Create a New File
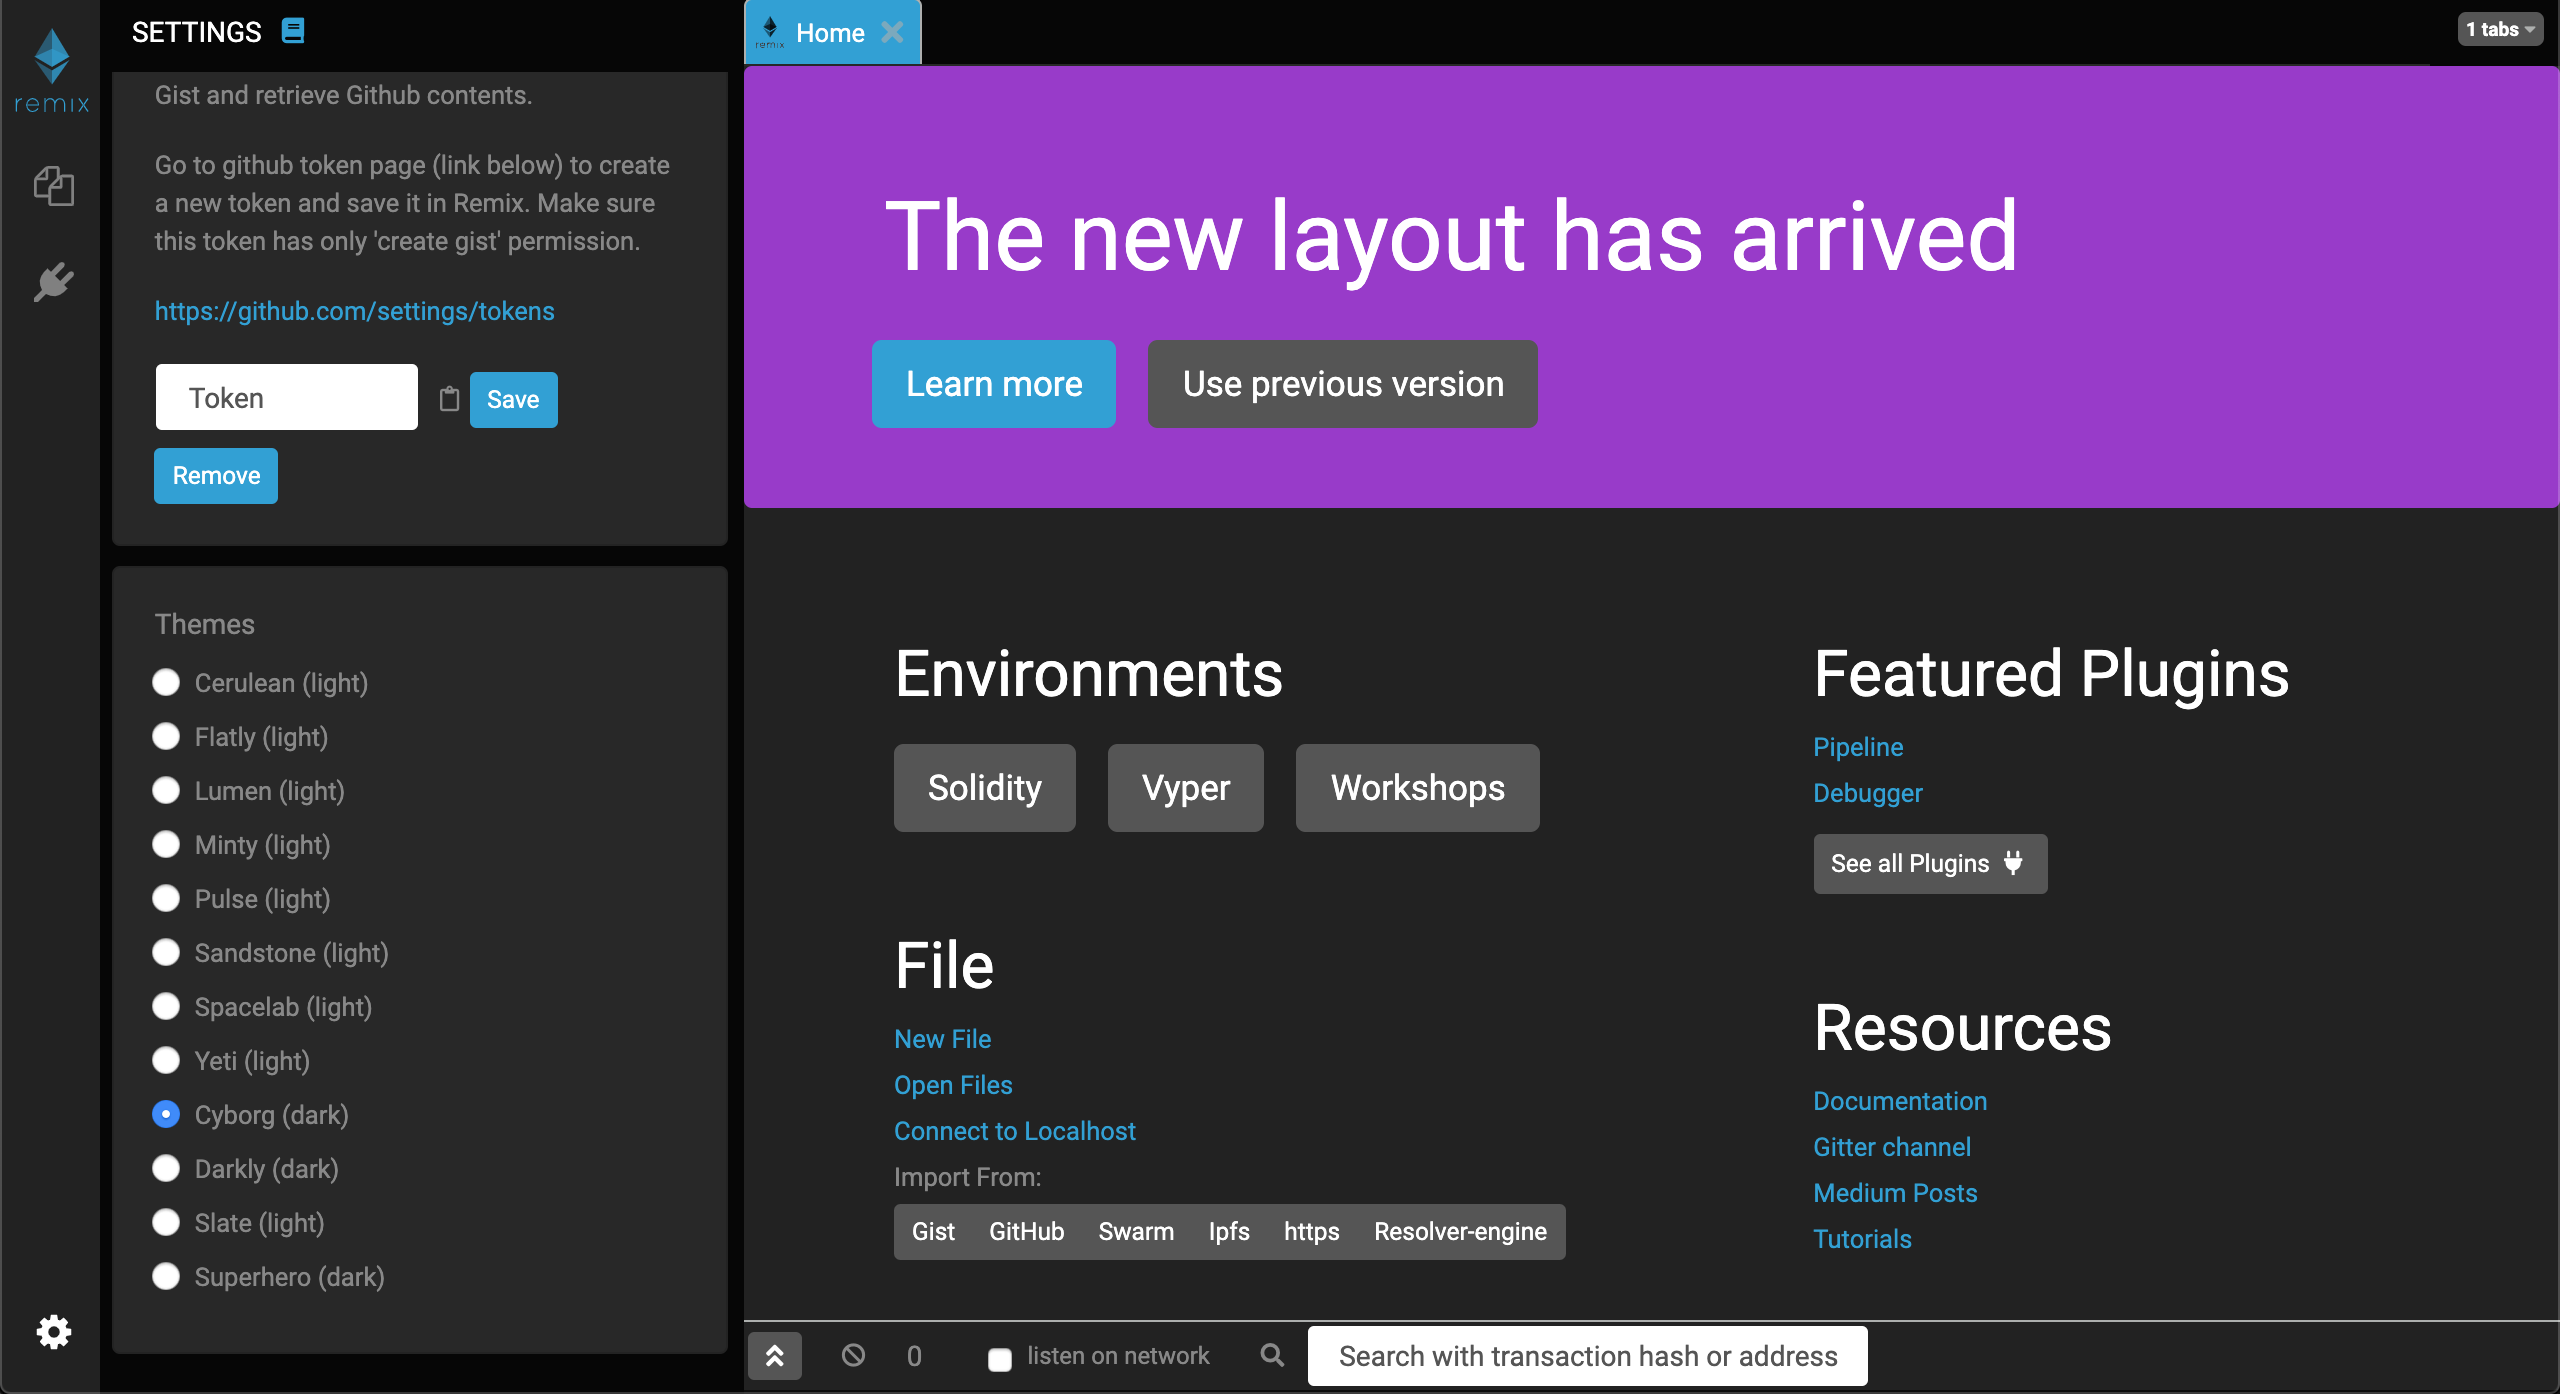This screenshot has width=2560, height=1394. click(x=942, y=1039)
